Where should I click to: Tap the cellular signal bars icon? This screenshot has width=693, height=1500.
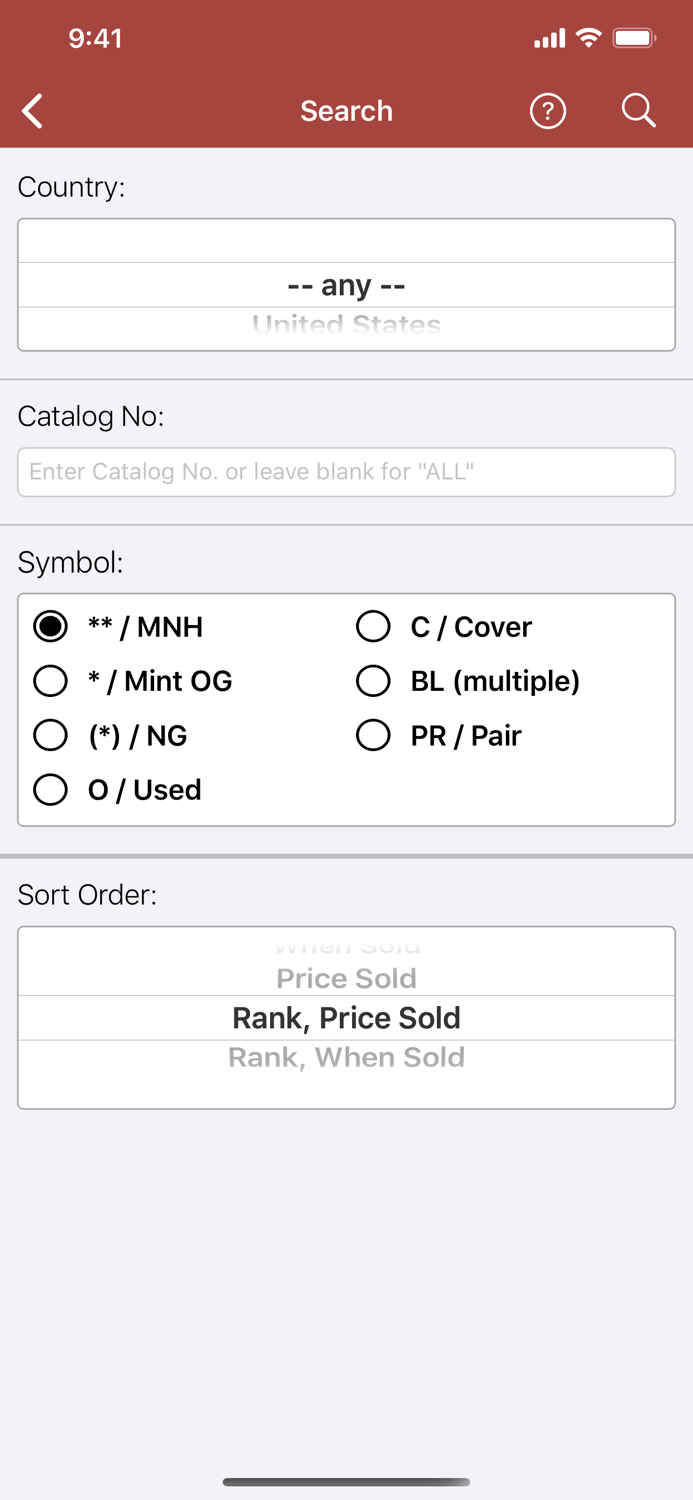coord(549,40)
